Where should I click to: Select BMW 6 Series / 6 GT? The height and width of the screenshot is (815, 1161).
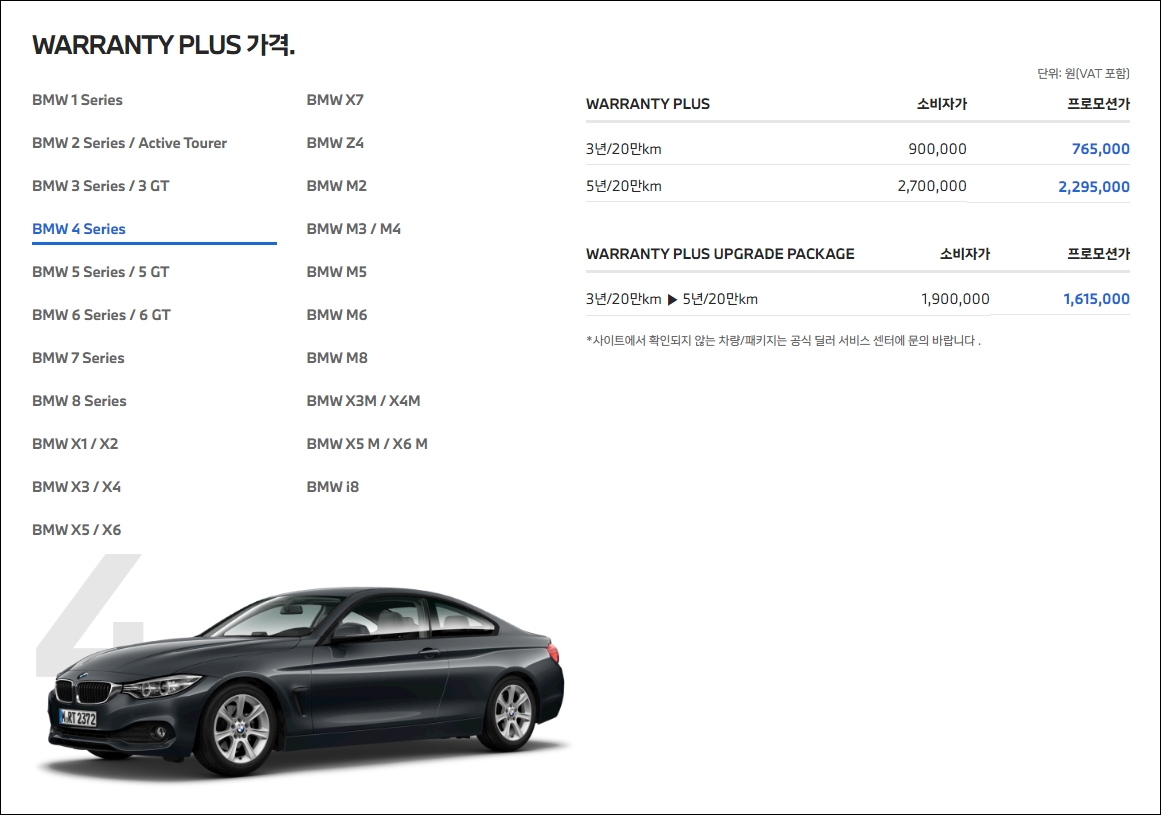click(x=101, y=315)
